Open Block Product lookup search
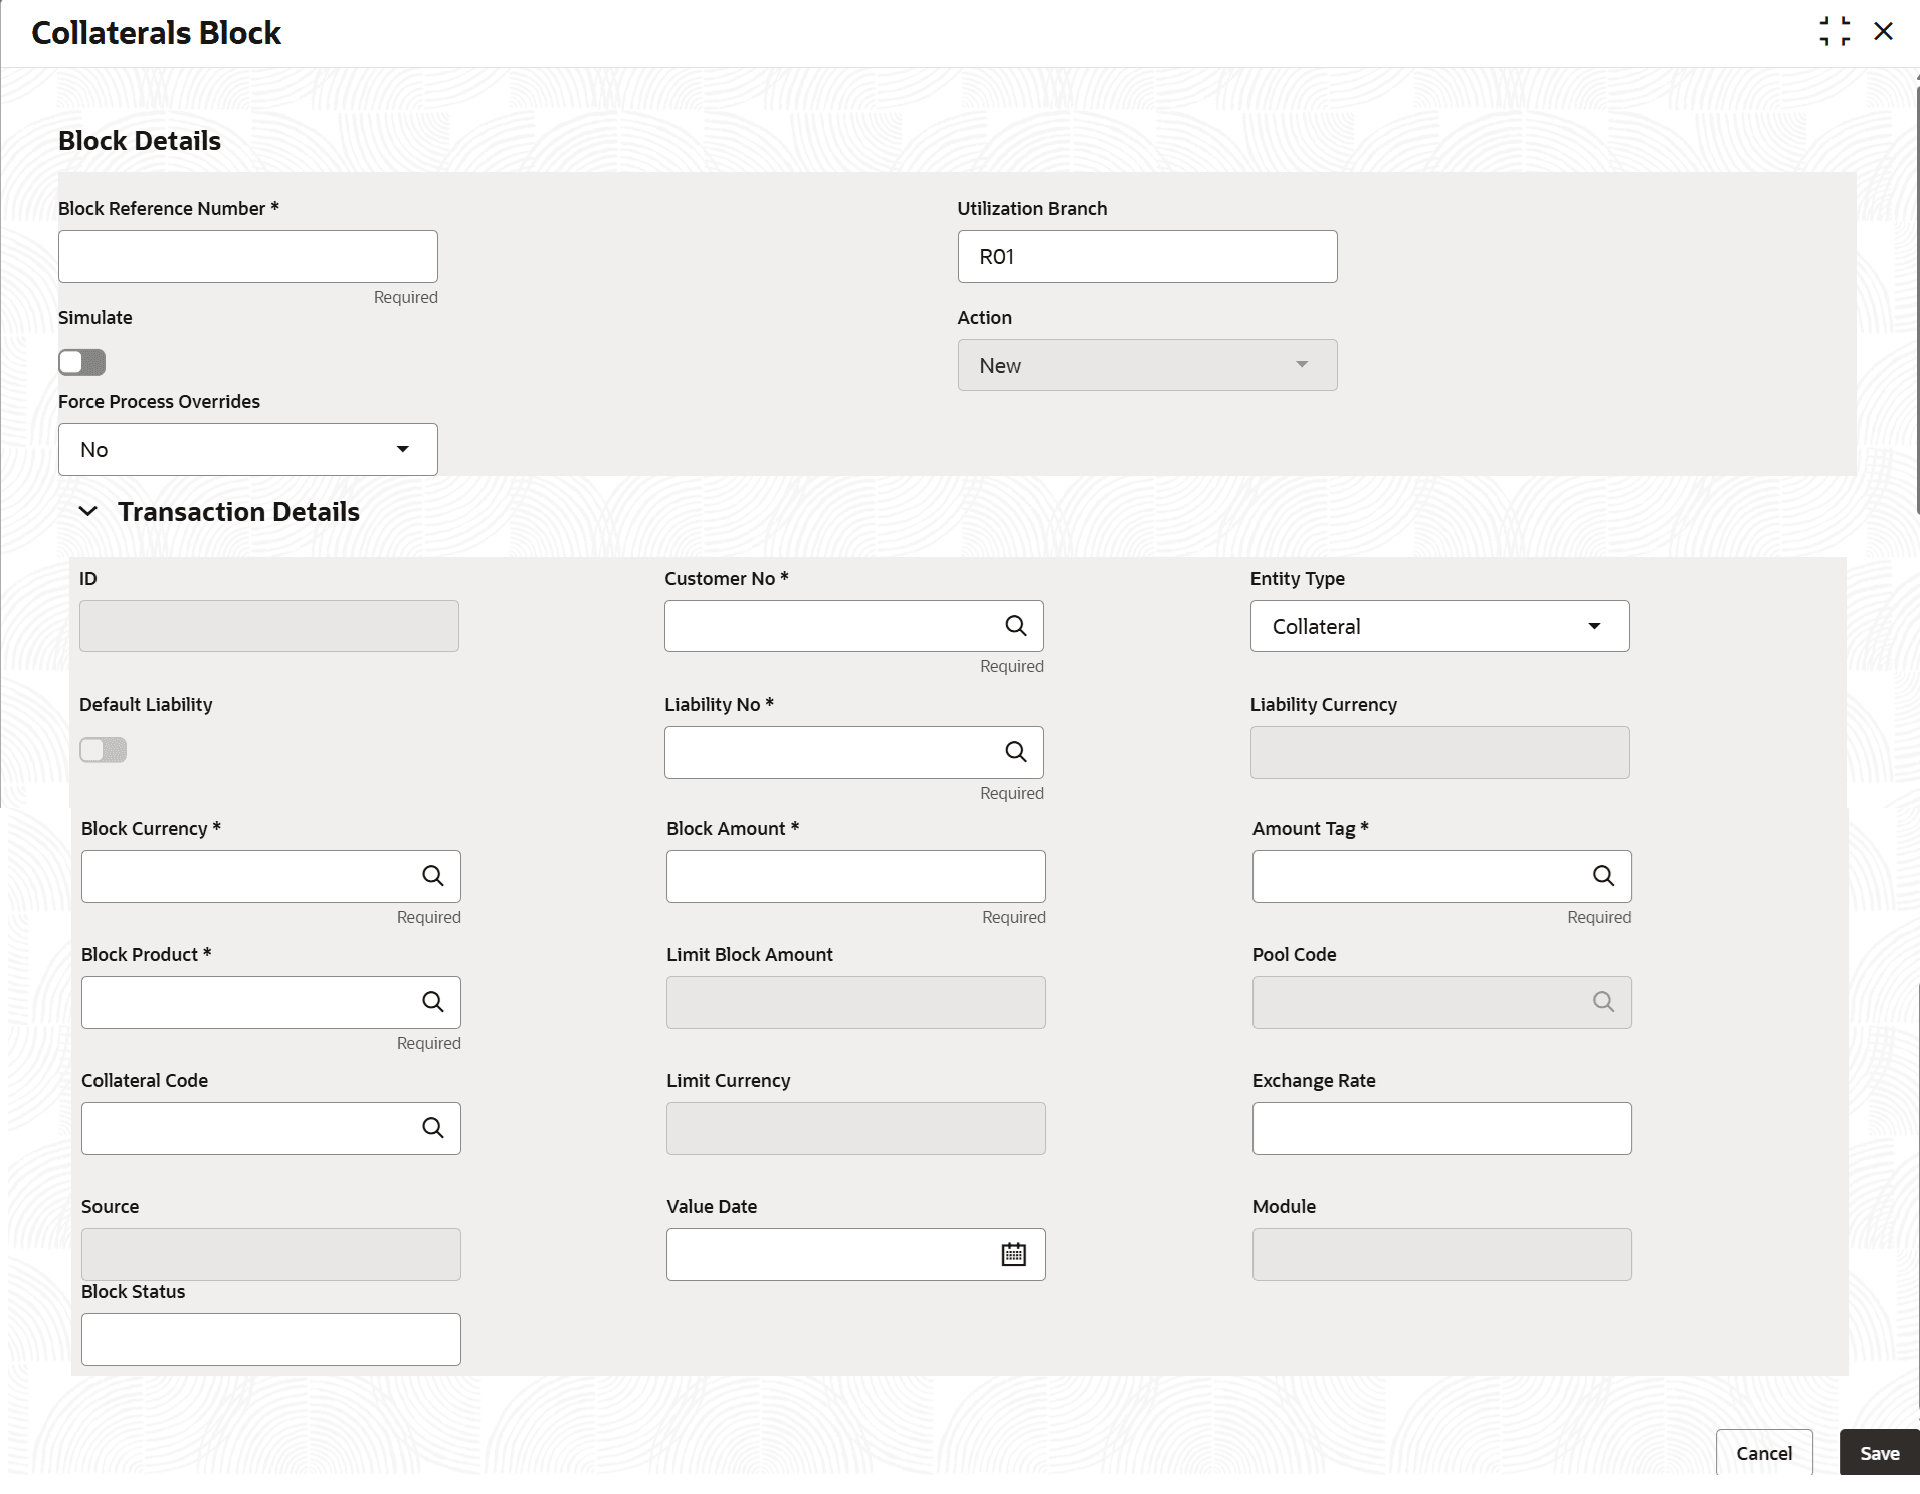Screen dimensions: 1920x1494 (432, 1002)
